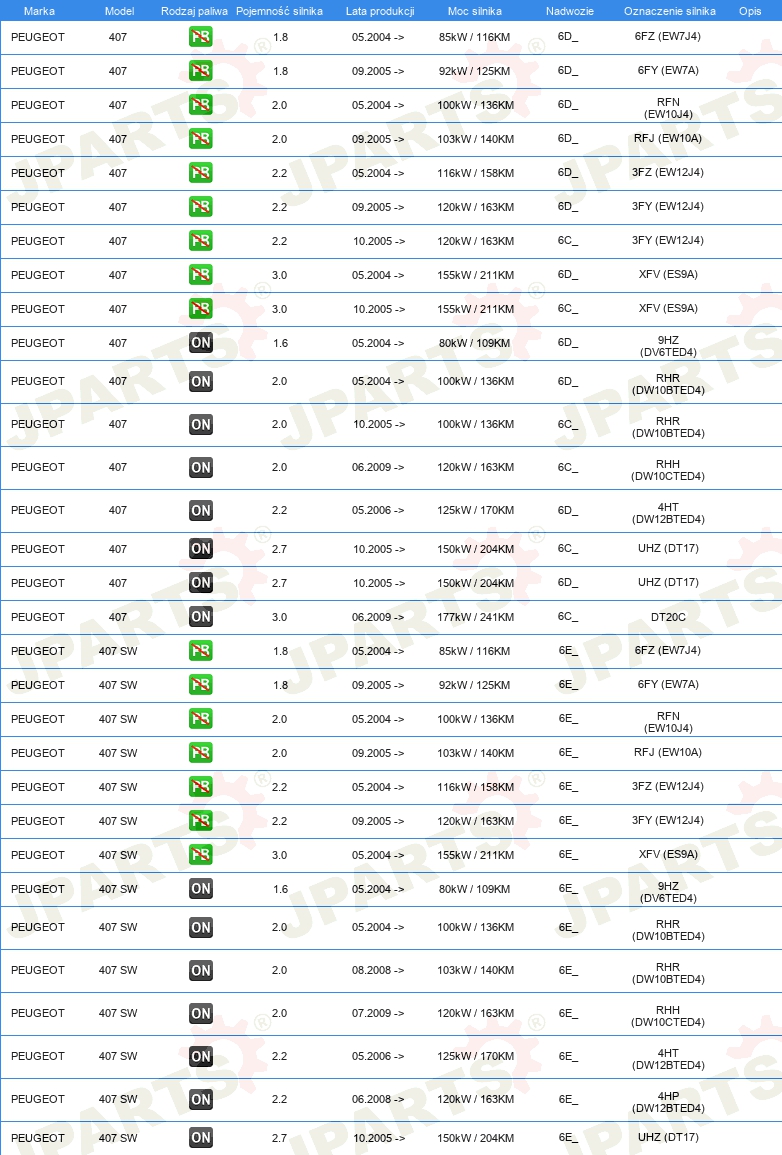782x1155 pixels.
Task: Select PB icon in 407 3.0 05.2004 6D_ row
Action: [x=200, y=275]
